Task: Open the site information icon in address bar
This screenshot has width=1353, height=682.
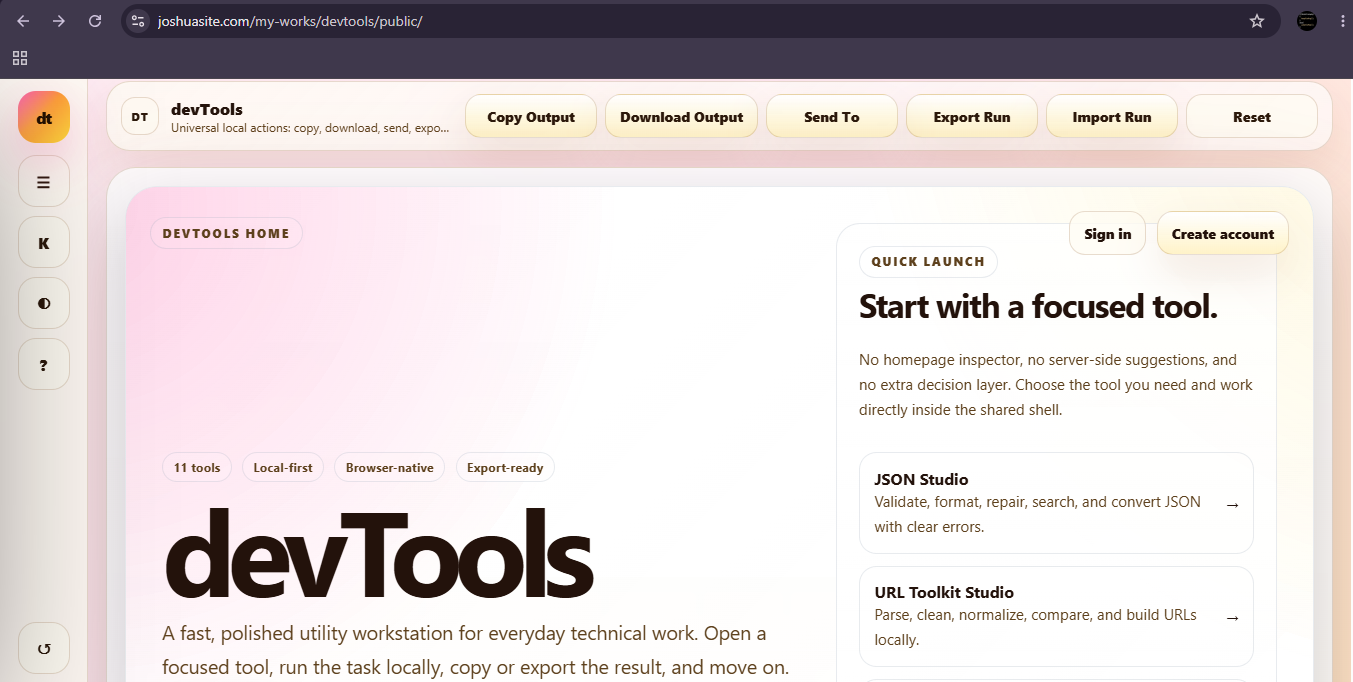Action: pos(138,21)
